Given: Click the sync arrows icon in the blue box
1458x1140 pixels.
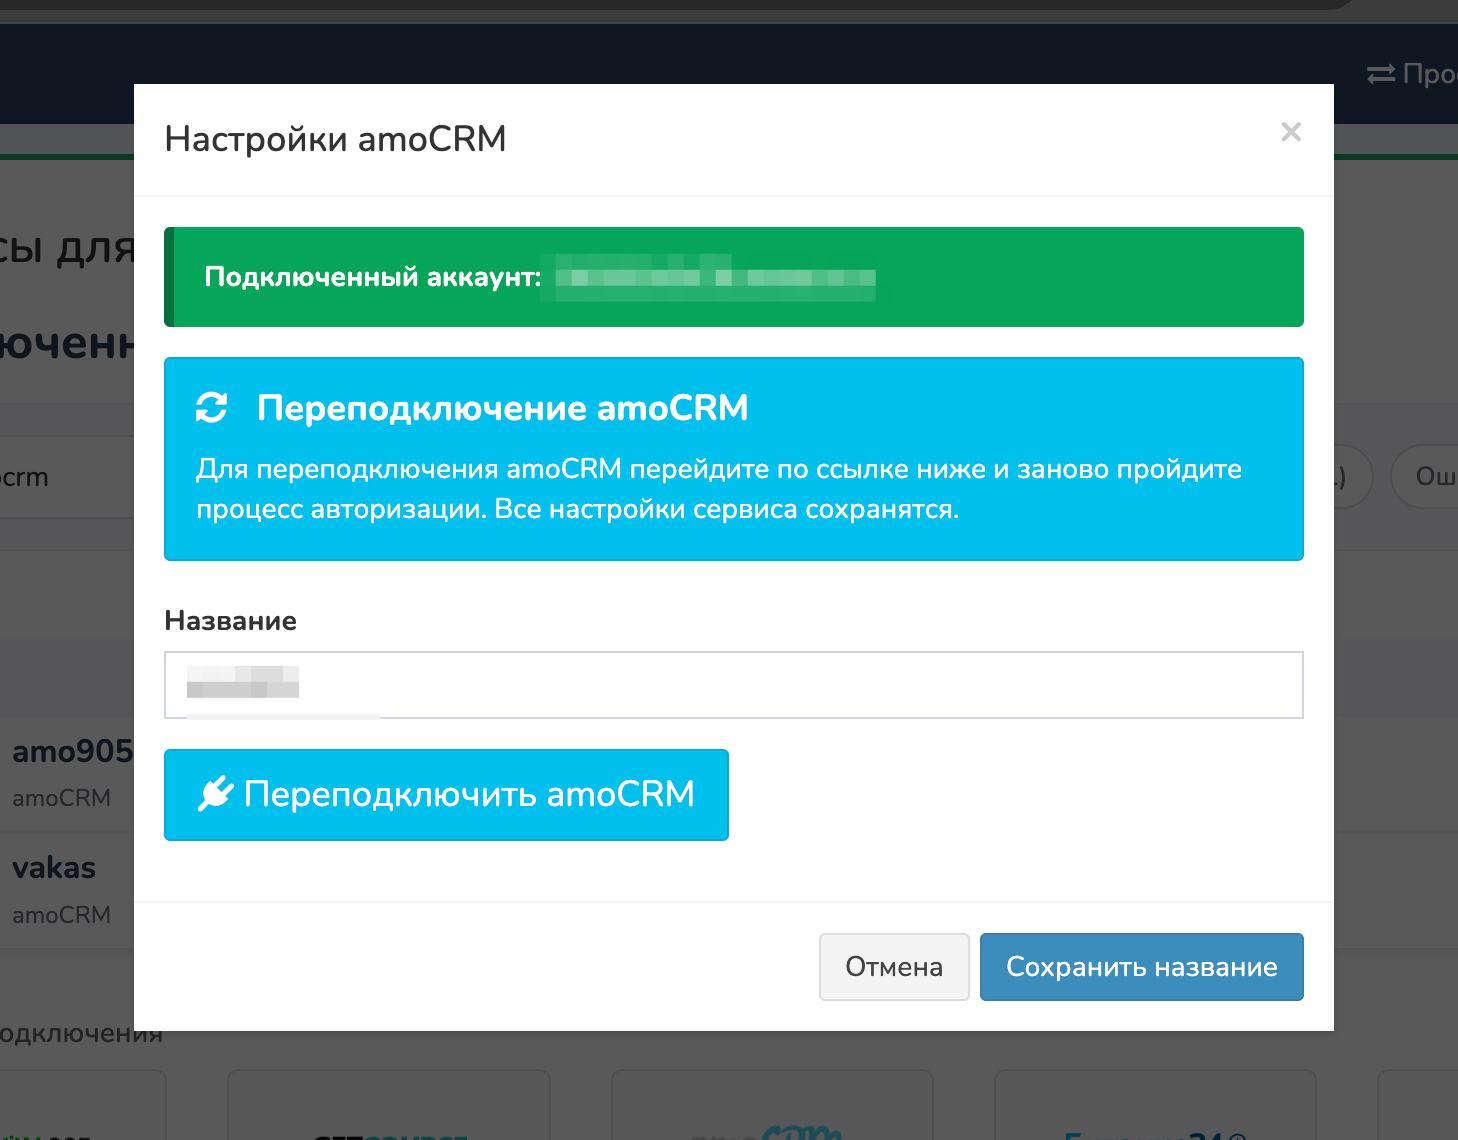Looking at the screenshot, I should [x=212, y=408].
